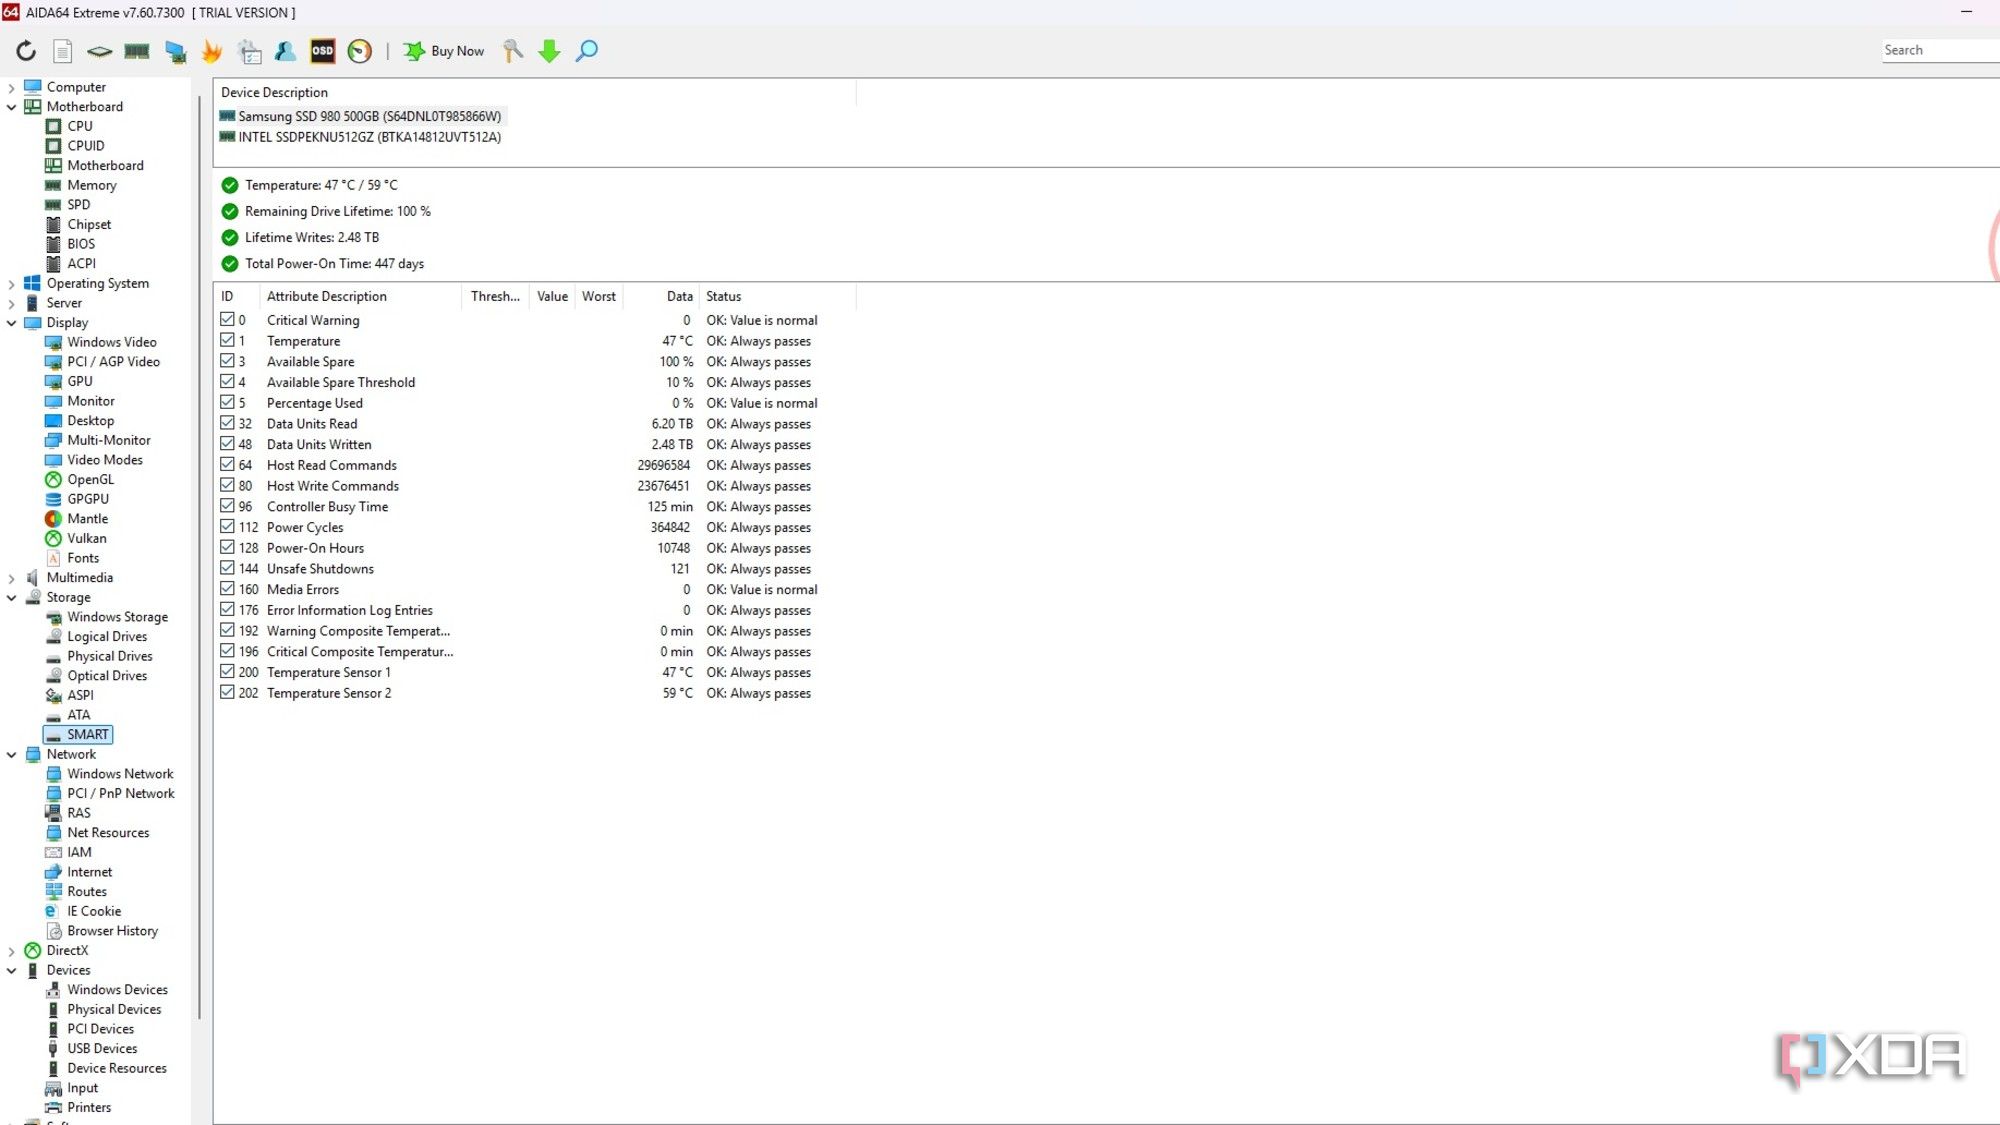Select USB Devices tree item

pos(92,1049)
